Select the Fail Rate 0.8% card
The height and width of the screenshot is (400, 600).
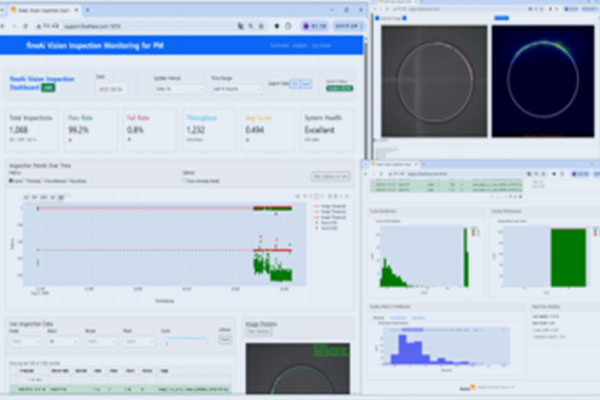pos(149,130)
